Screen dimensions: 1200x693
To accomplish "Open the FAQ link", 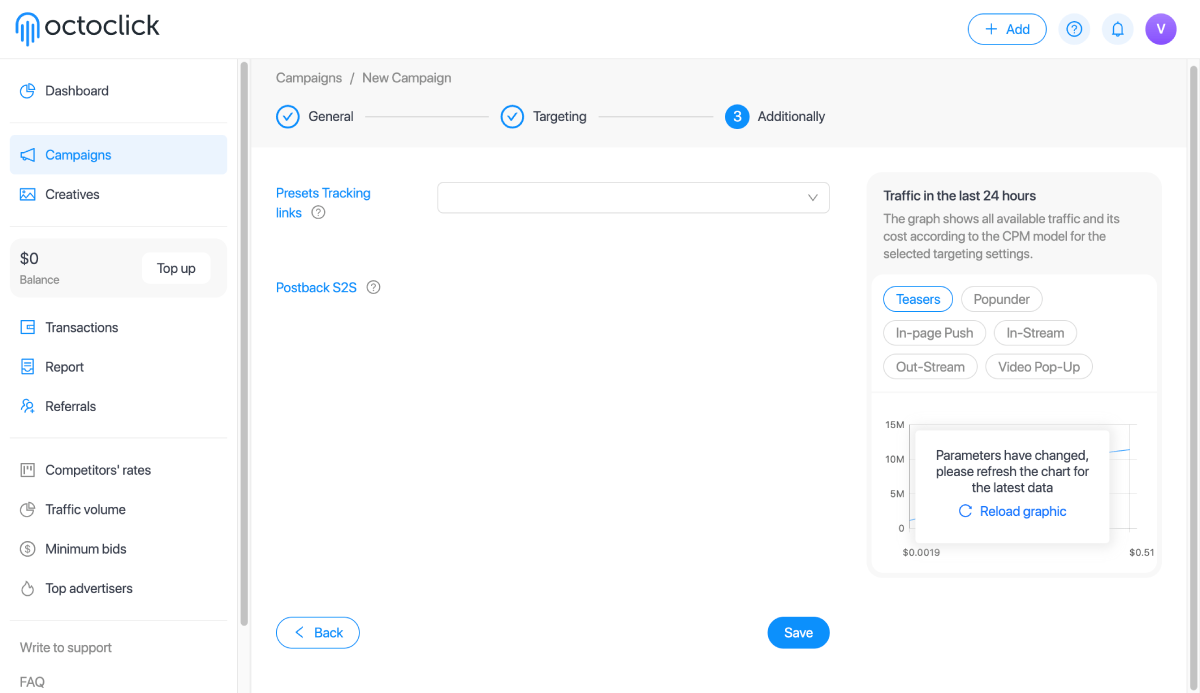I will point(32,682).
